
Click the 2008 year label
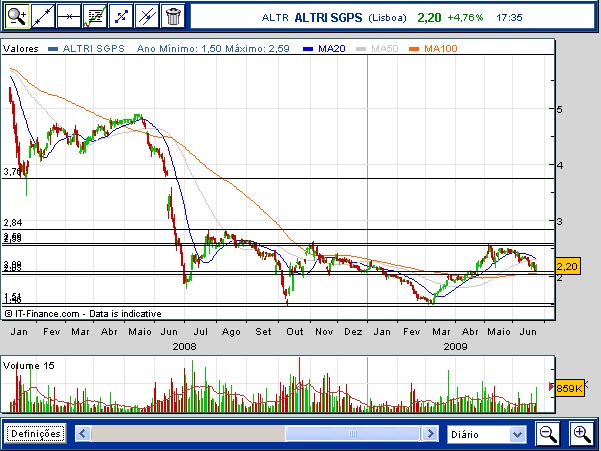184,346
